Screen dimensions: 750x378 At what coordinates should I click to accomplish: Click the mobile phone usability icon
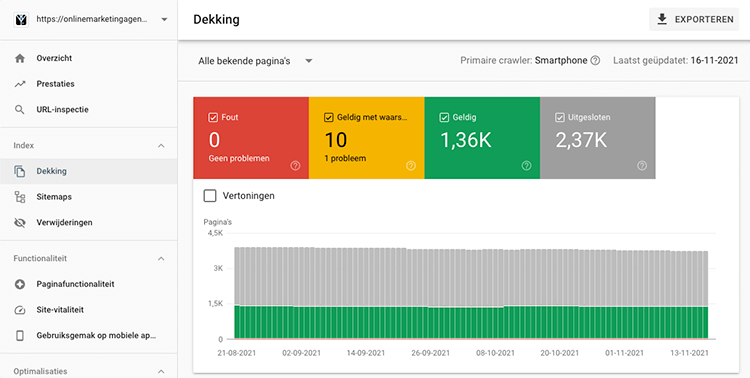click(20, 336)
